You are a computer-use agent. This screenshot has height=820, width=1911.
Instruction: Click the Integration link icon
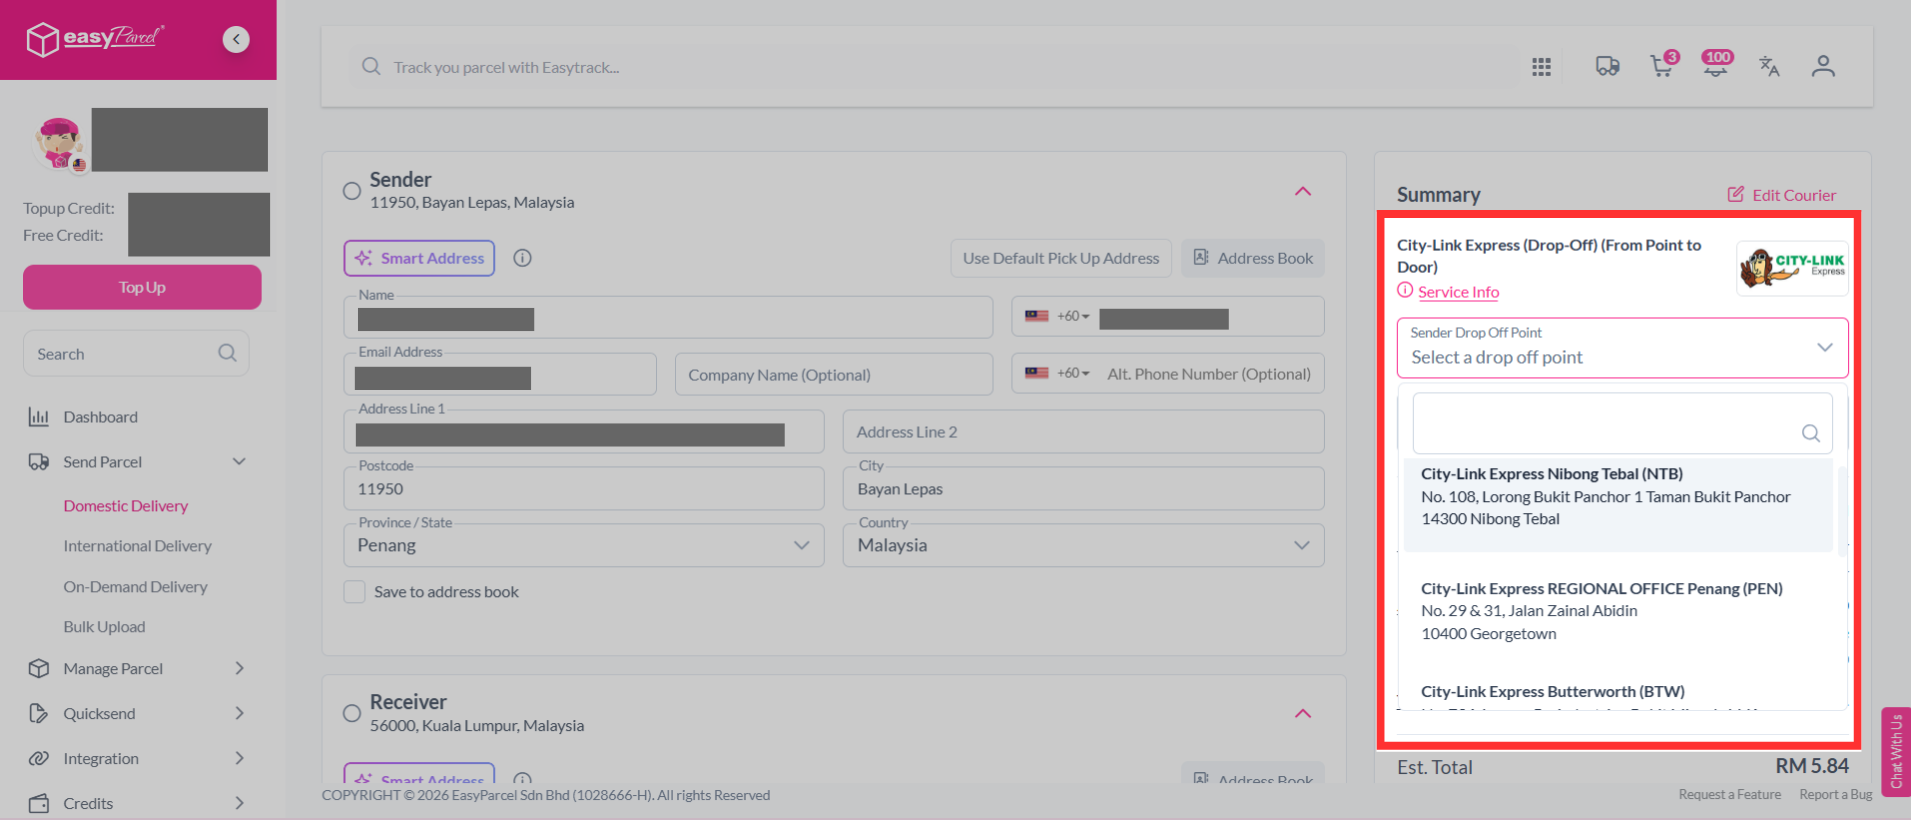point(39,759)
